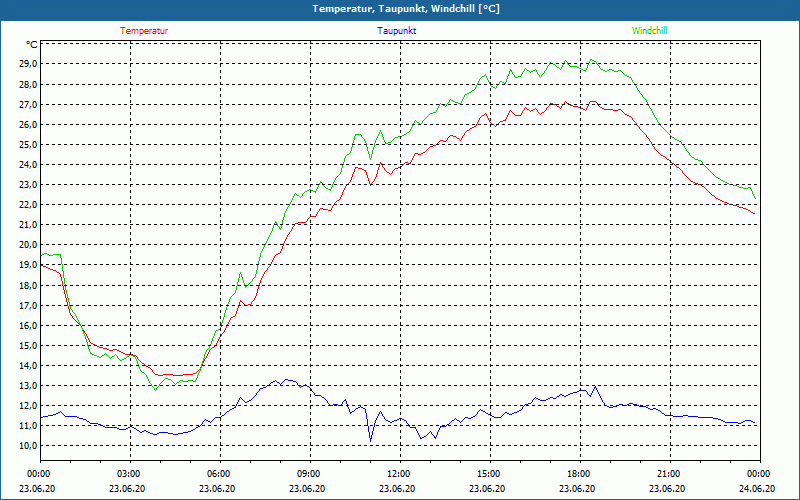Click the '03:00' time axis label

tap(130, 474)
